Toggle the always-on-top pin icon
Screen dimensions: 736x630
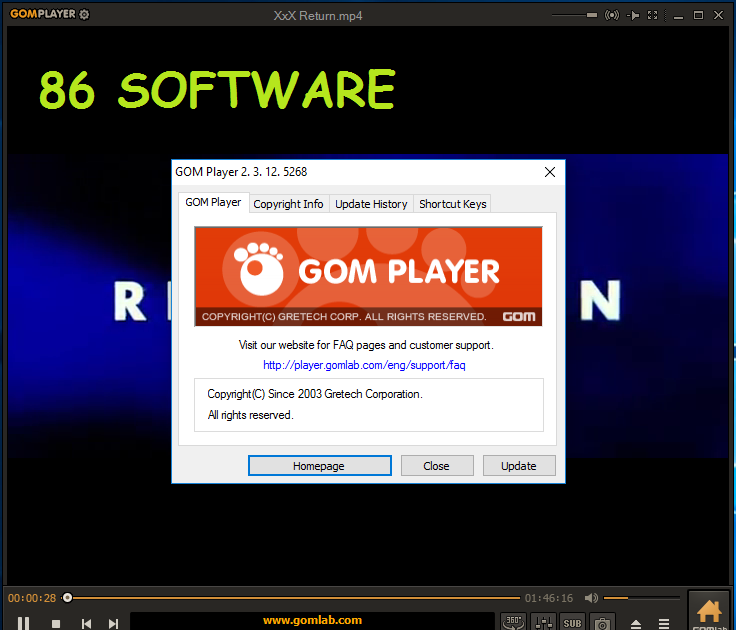tap(633, 15)
